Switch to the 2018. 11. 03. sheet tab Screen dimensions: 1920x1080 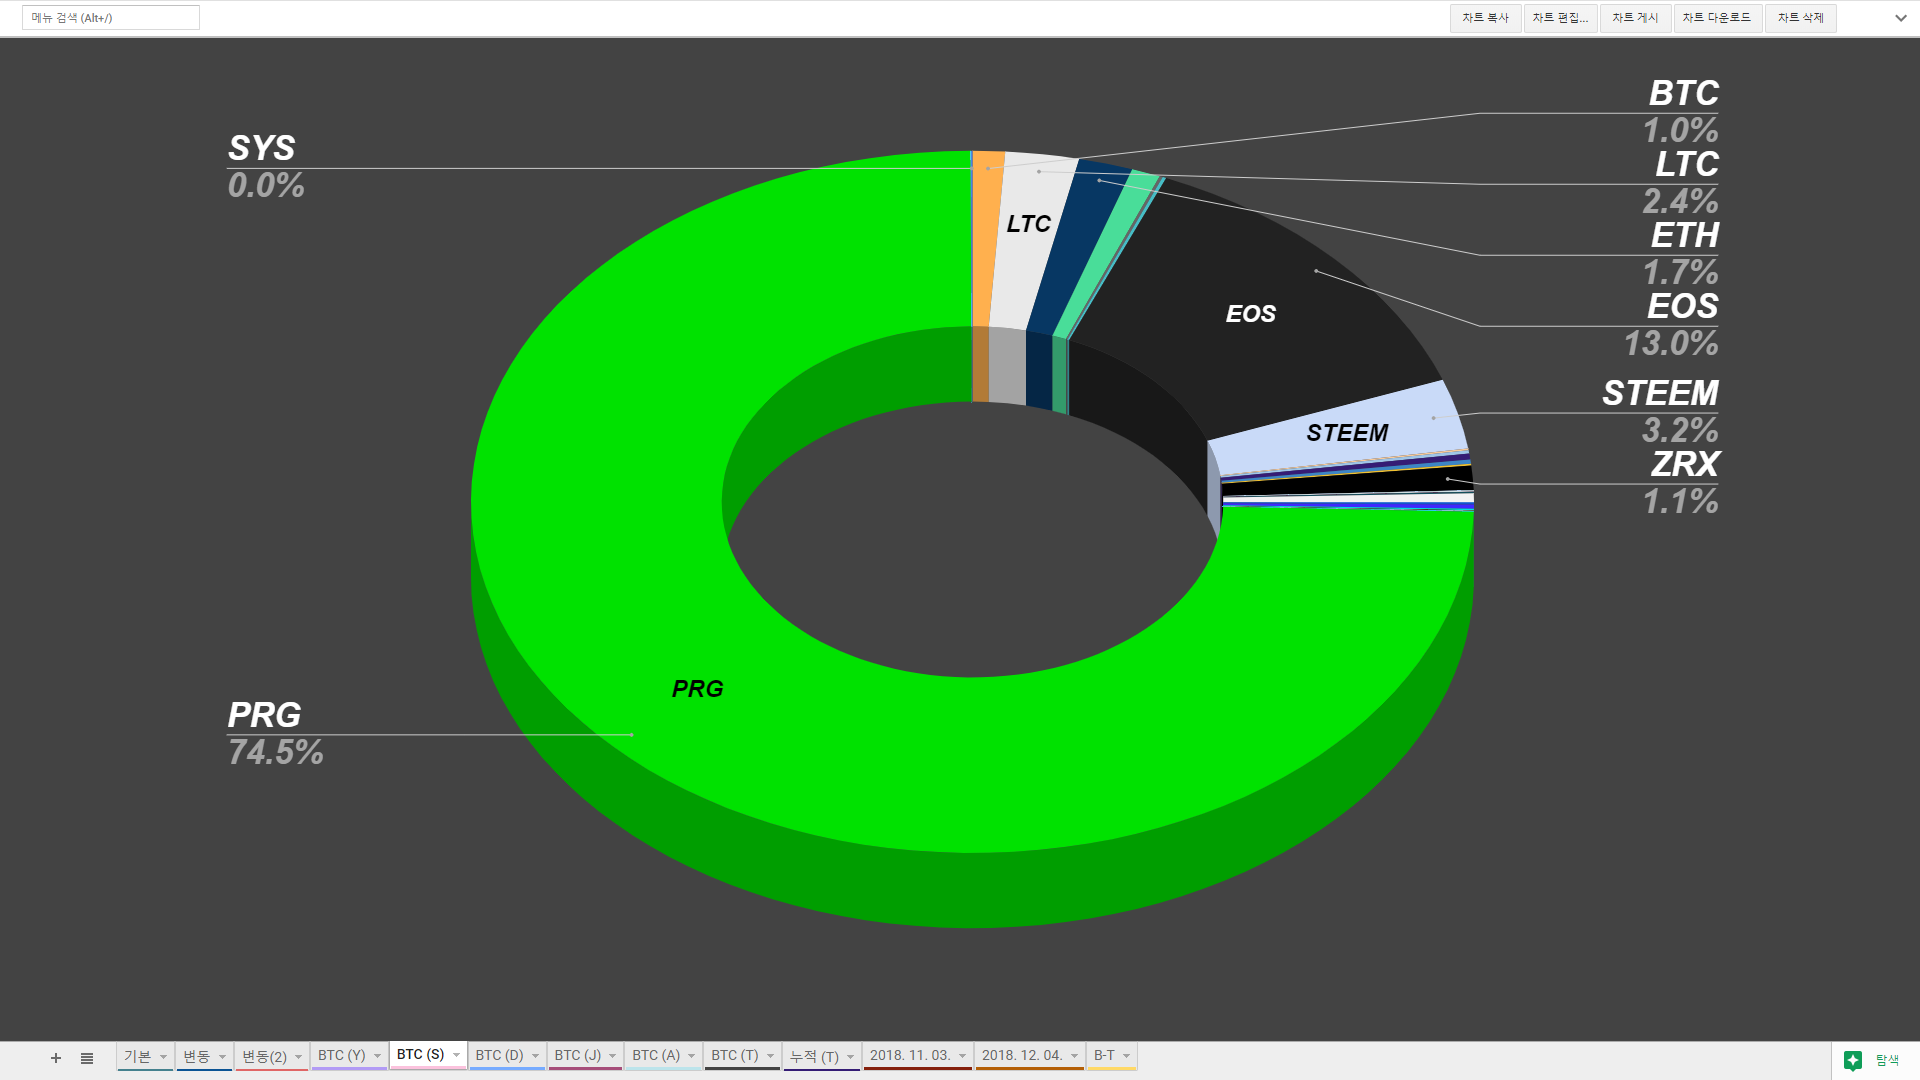coord(909,1056)
